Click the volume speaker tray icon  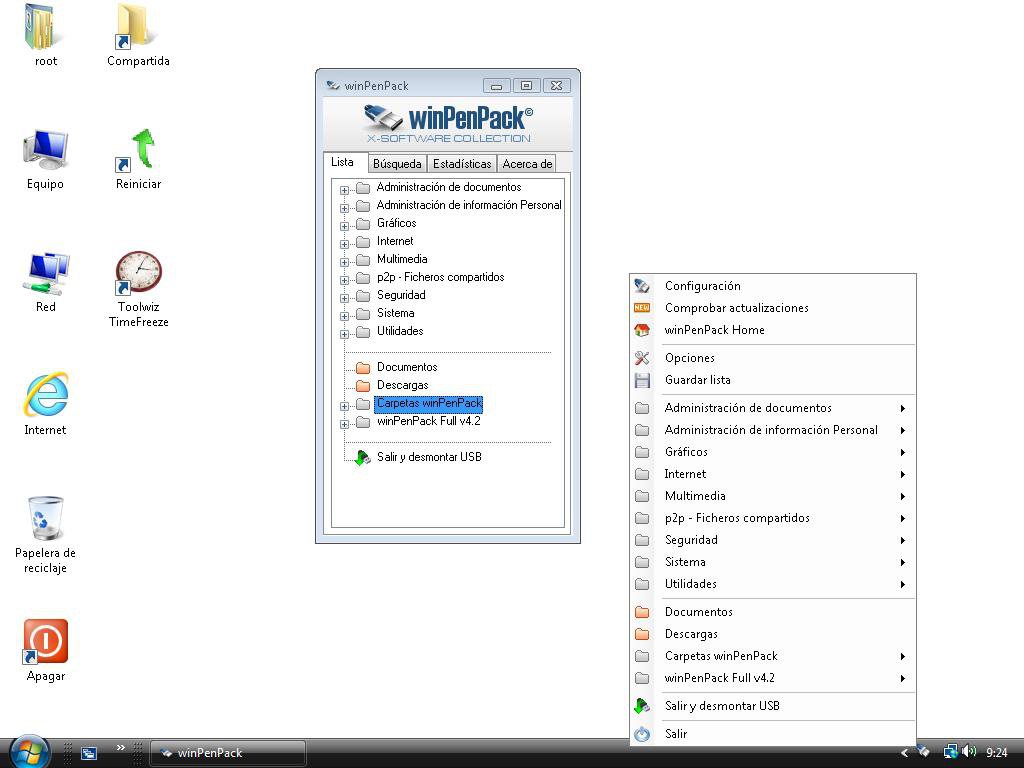click(x=968, y=752)
